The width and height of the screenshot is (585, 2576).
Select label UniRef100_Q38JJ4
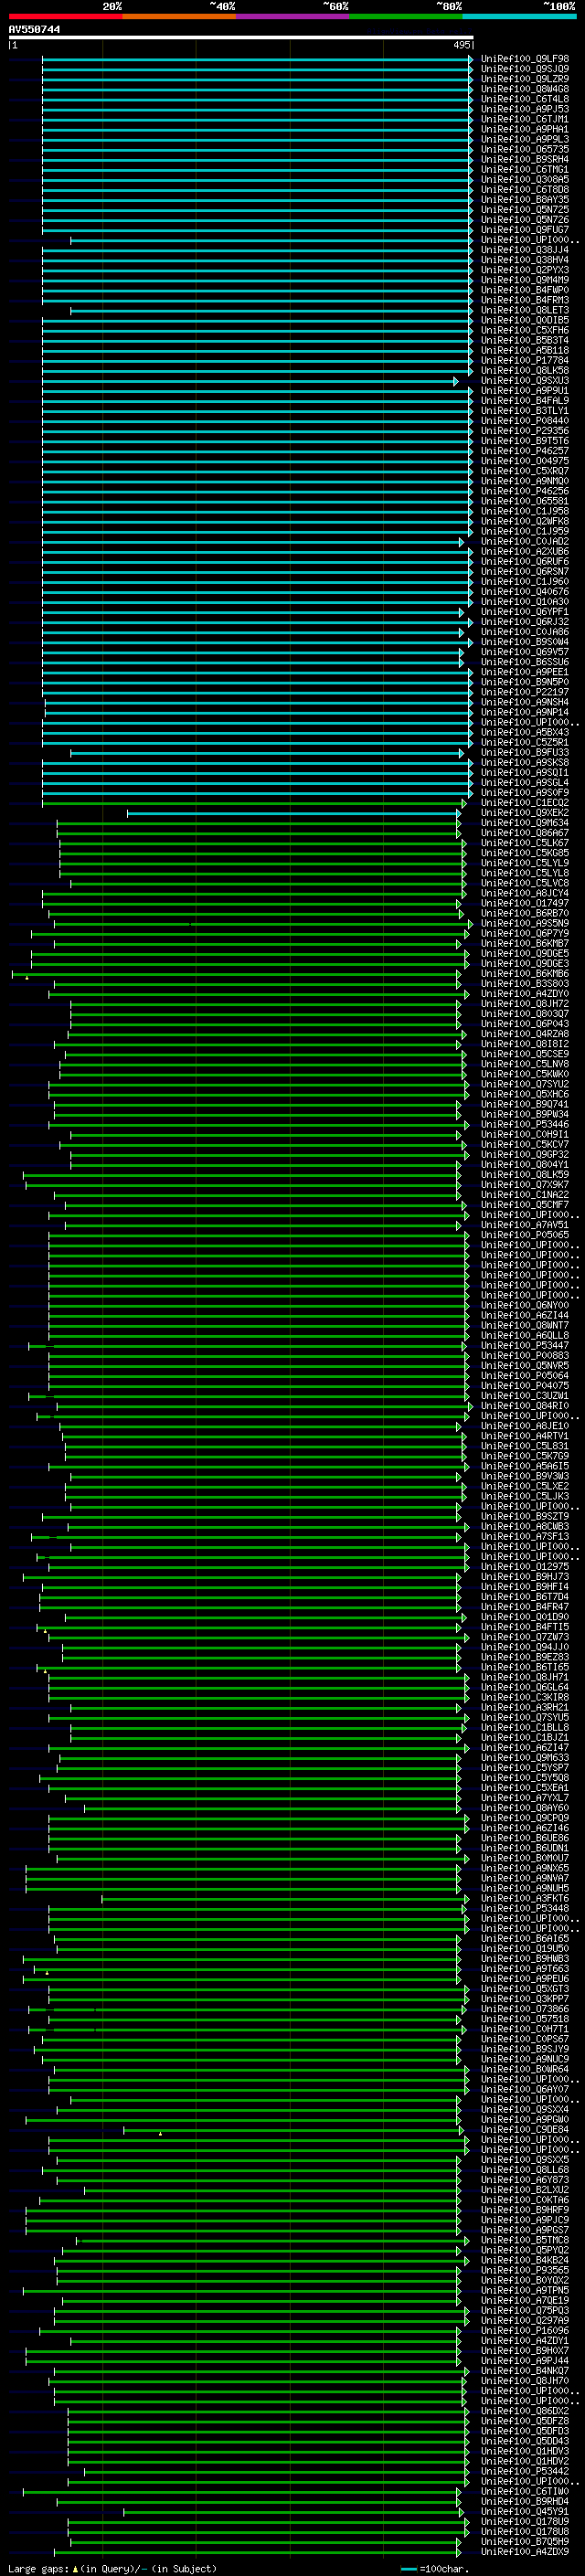pos(525,250)
